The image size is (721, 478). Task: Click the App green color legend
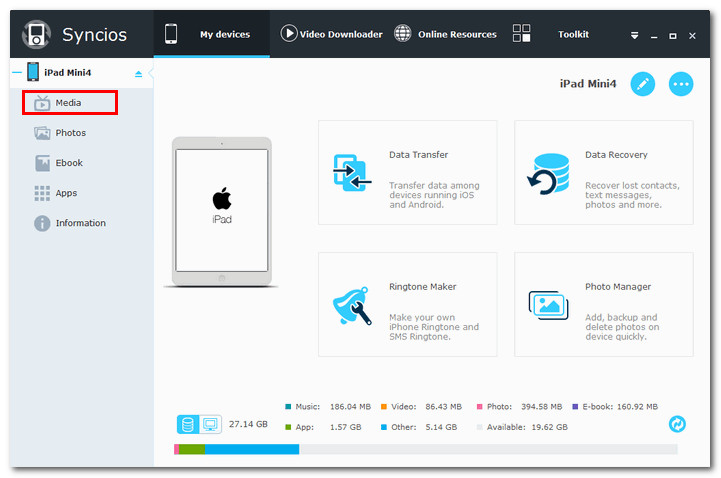[288, 427]
